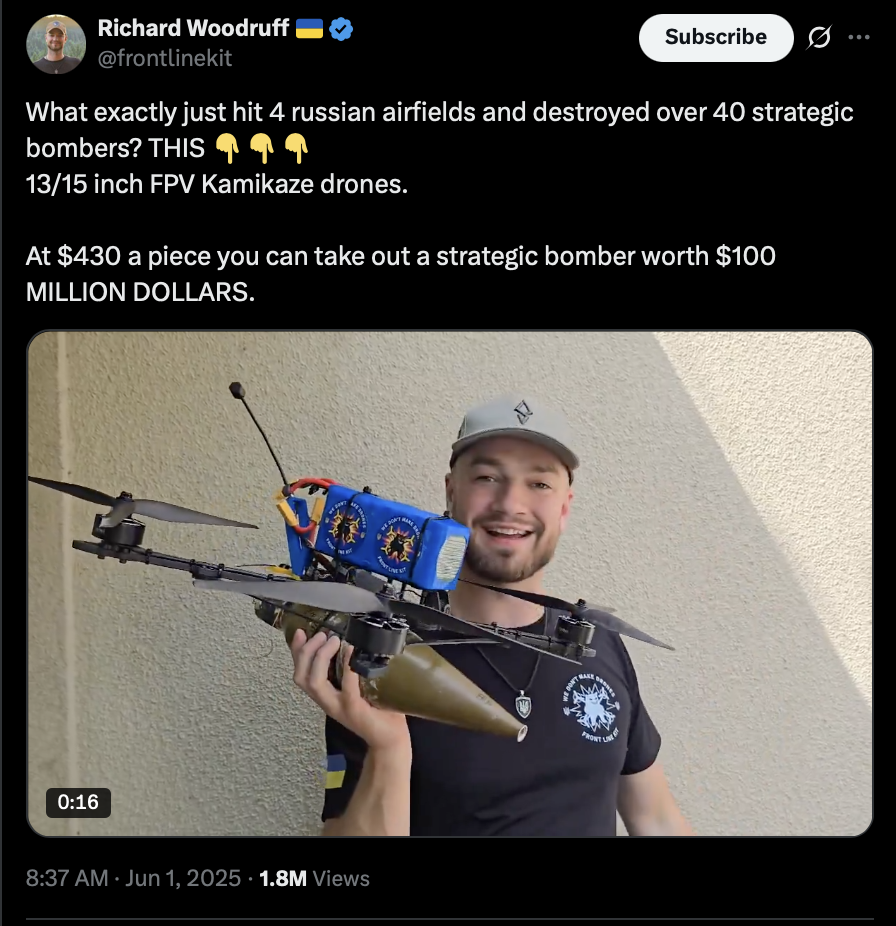Open the three-dot more options menu
The image size is (896, 926).
pos(858,37)
